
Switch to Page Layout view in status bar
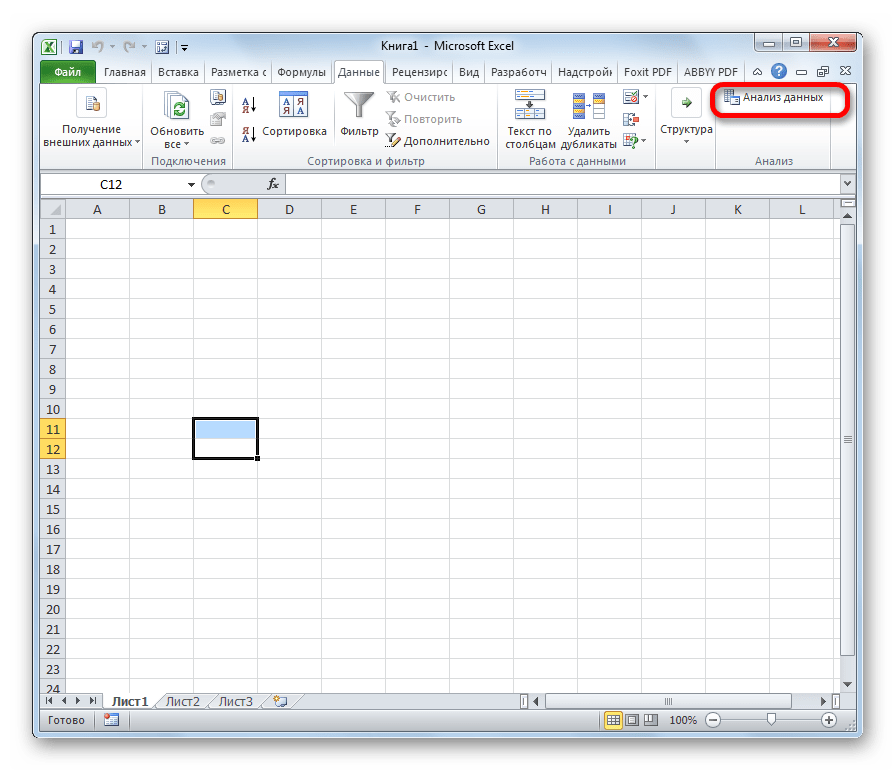pyautogui.click(x=632, y=720)
